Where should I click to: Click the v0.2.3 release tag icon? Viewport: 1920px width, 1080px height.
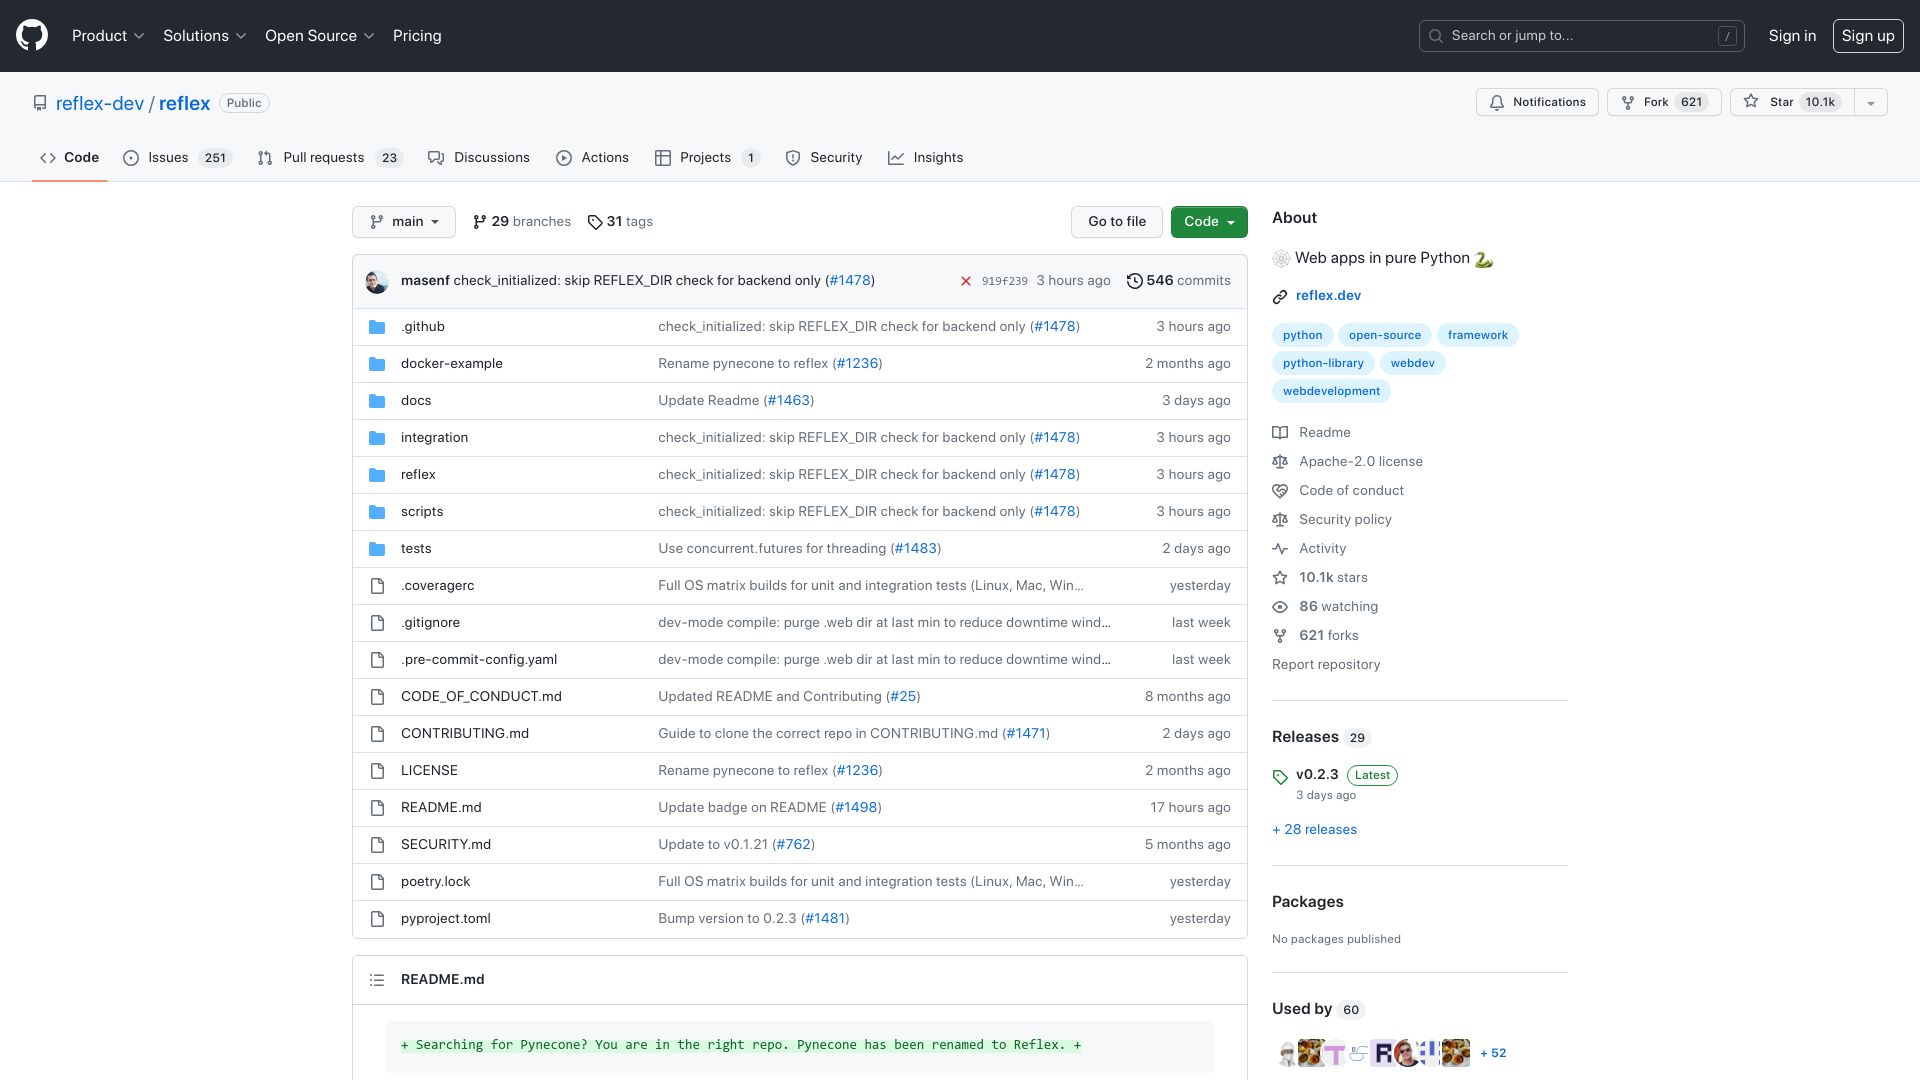point(1280,777)
